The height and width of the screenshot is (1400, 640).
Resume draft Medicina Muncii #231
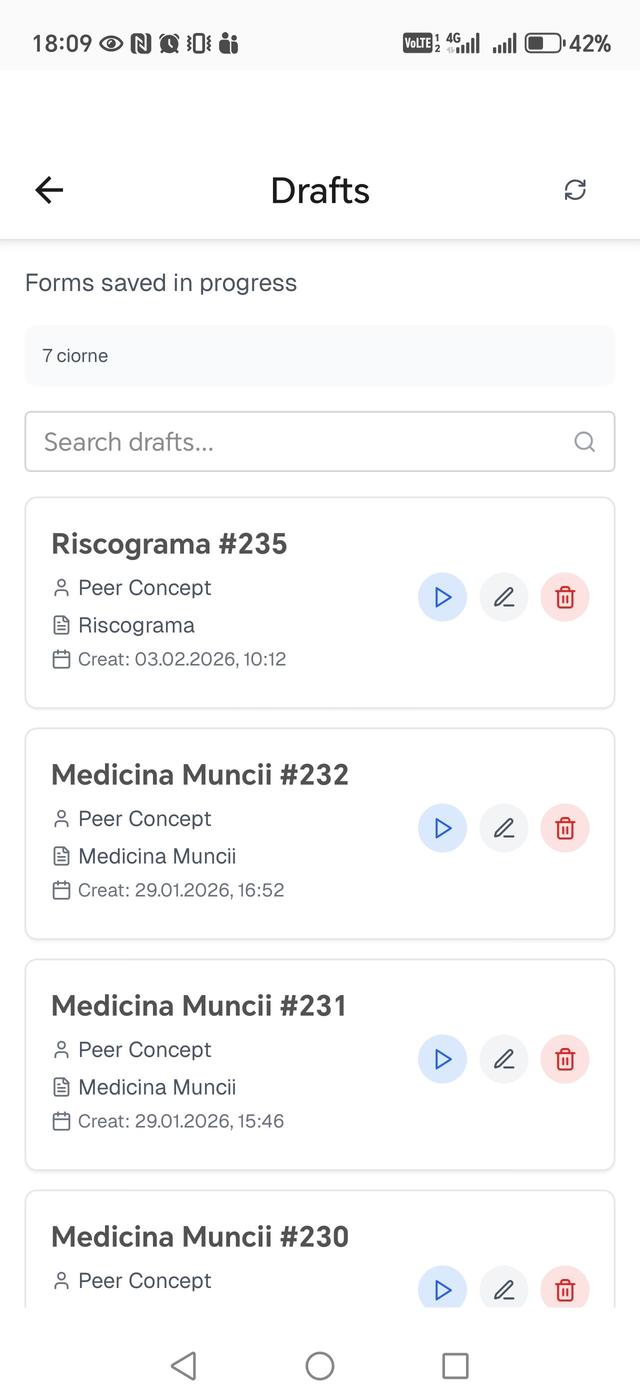(x=442, y=1060)
